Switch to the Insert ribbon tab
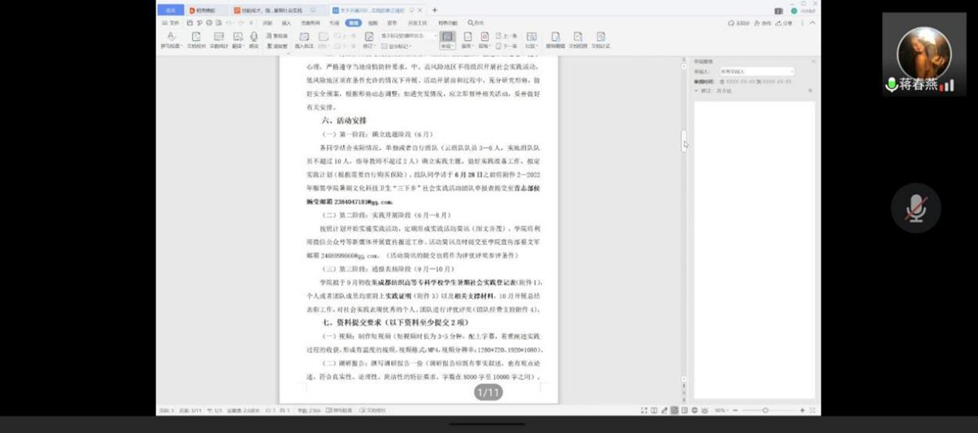 [x=286, y=22]
